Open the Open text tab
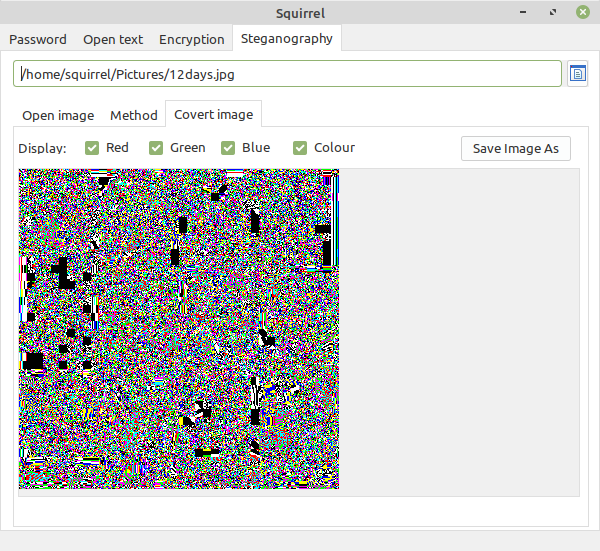Image resolution: width=600 pixels, height=551 pixels. pyautogui.click(x=113, y=40)
